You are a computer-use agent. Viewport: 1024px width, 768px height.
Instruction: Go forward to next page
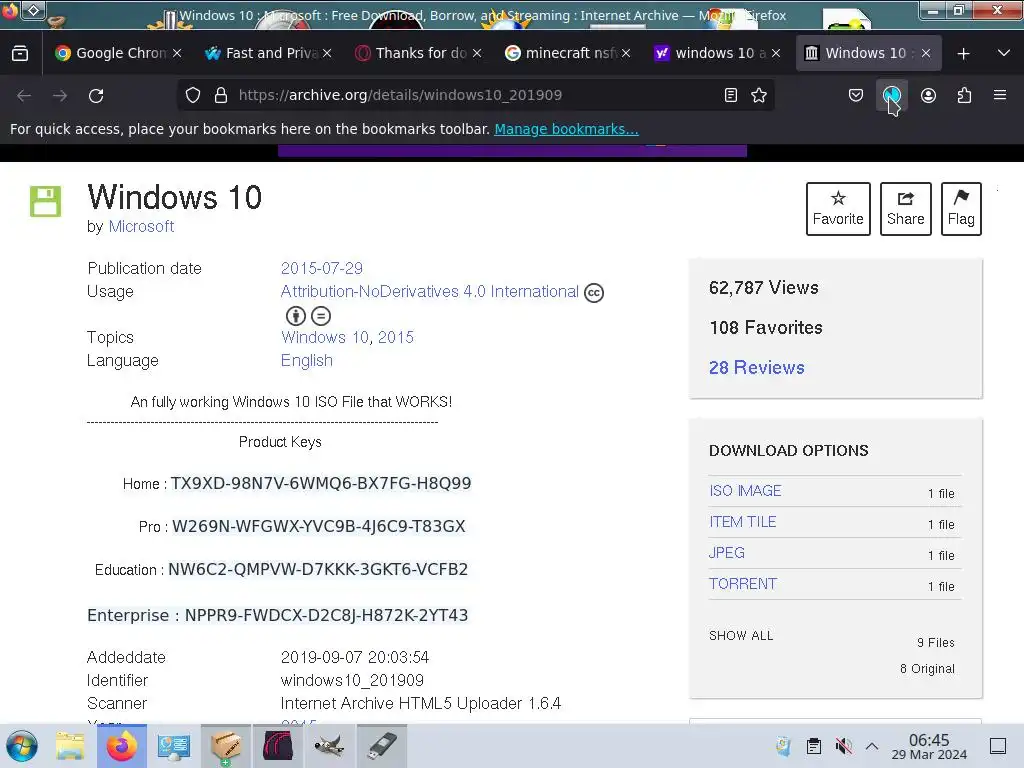[x=60, y=95]
